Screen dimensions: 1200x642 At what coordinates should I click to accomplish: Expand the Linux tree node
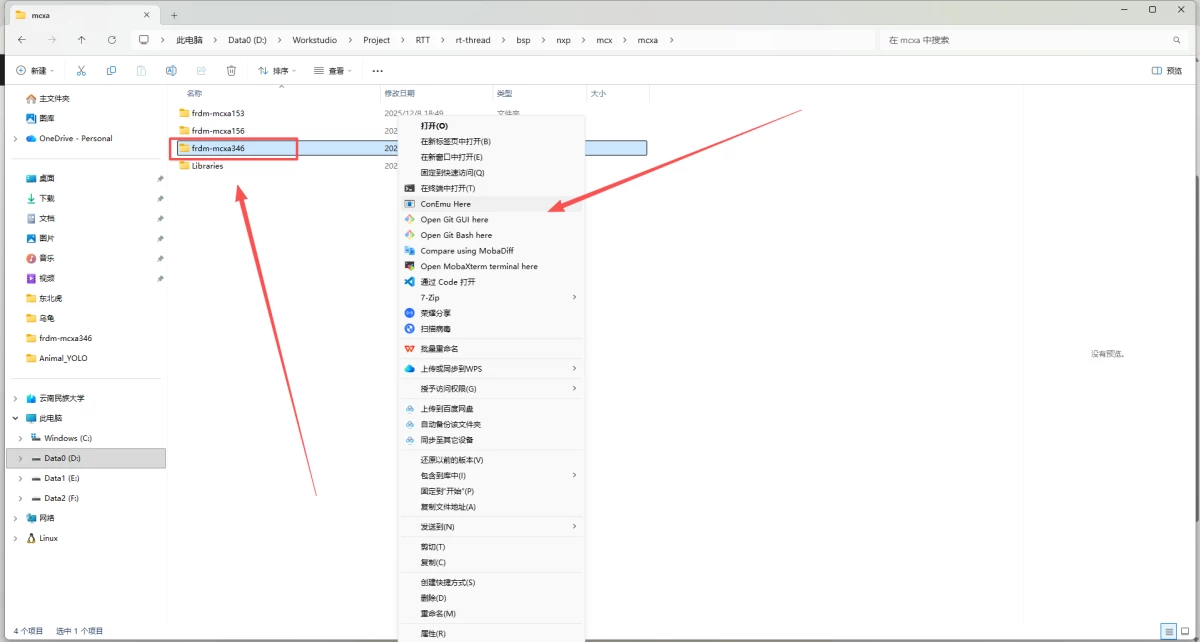point(15,538)
